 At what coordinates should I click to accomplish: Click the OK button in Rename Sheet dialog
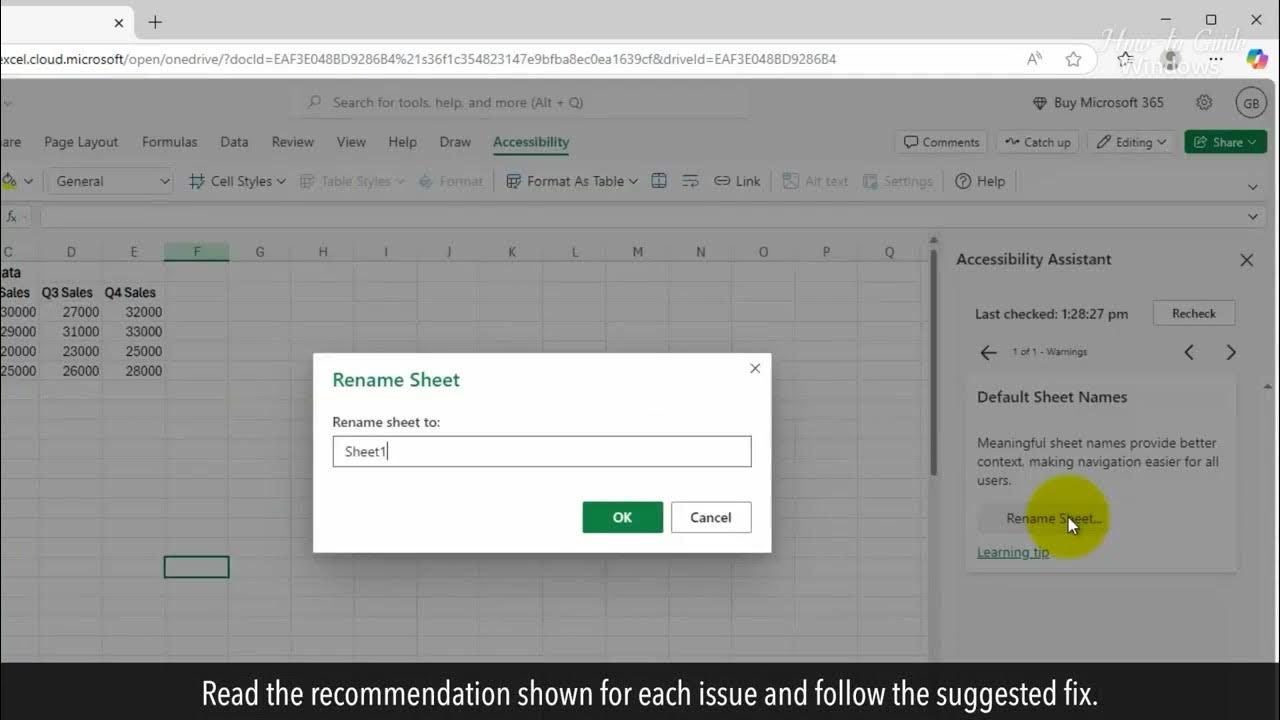pos(622,517)
